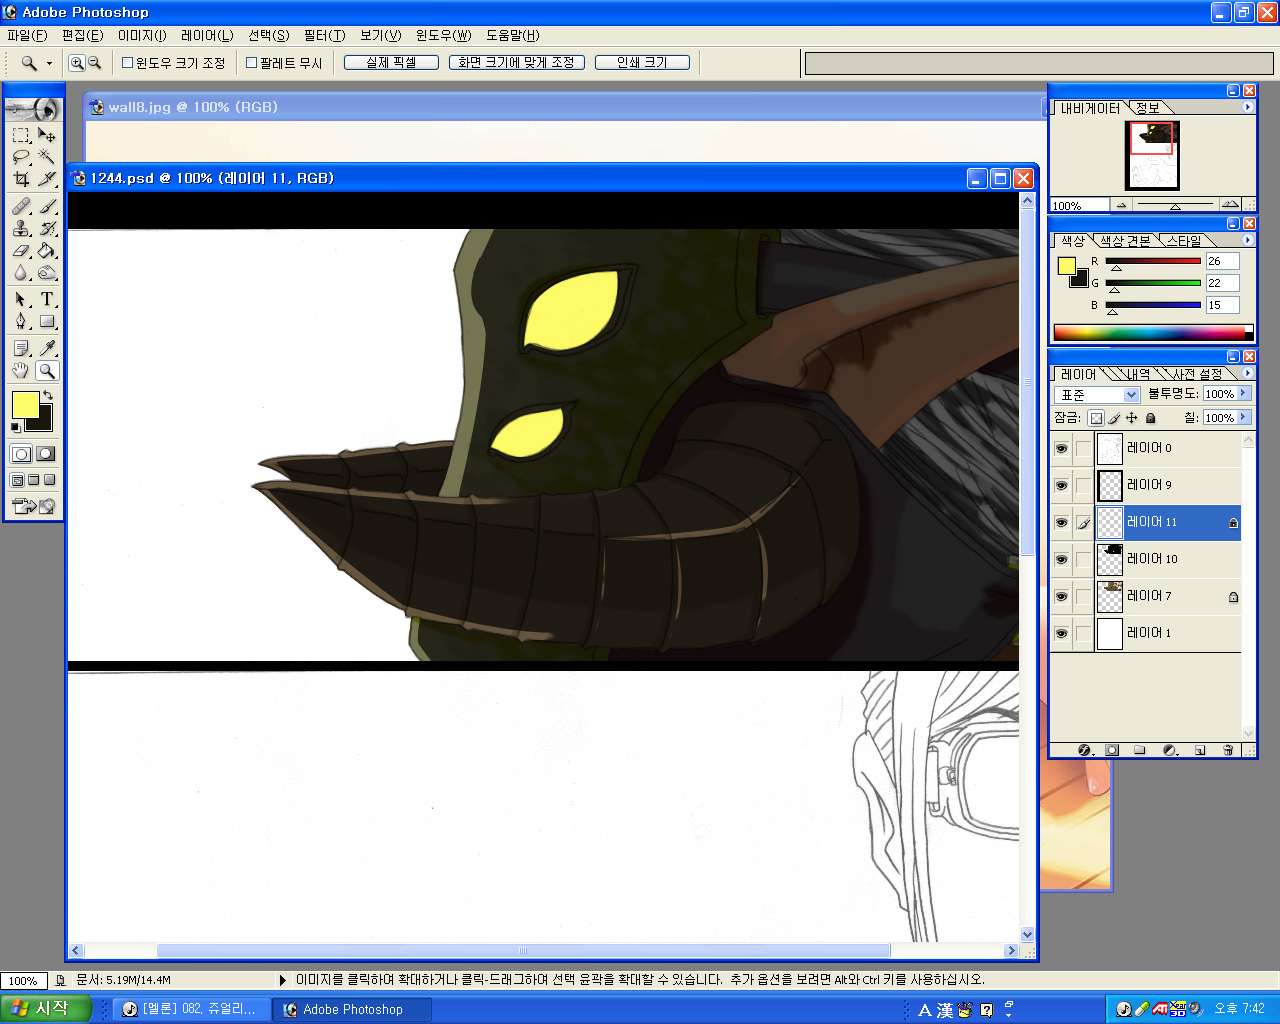Screen dimensions: 1280x1024
Task: Select the Paint Bucket tool
Action: click(47, 250)
